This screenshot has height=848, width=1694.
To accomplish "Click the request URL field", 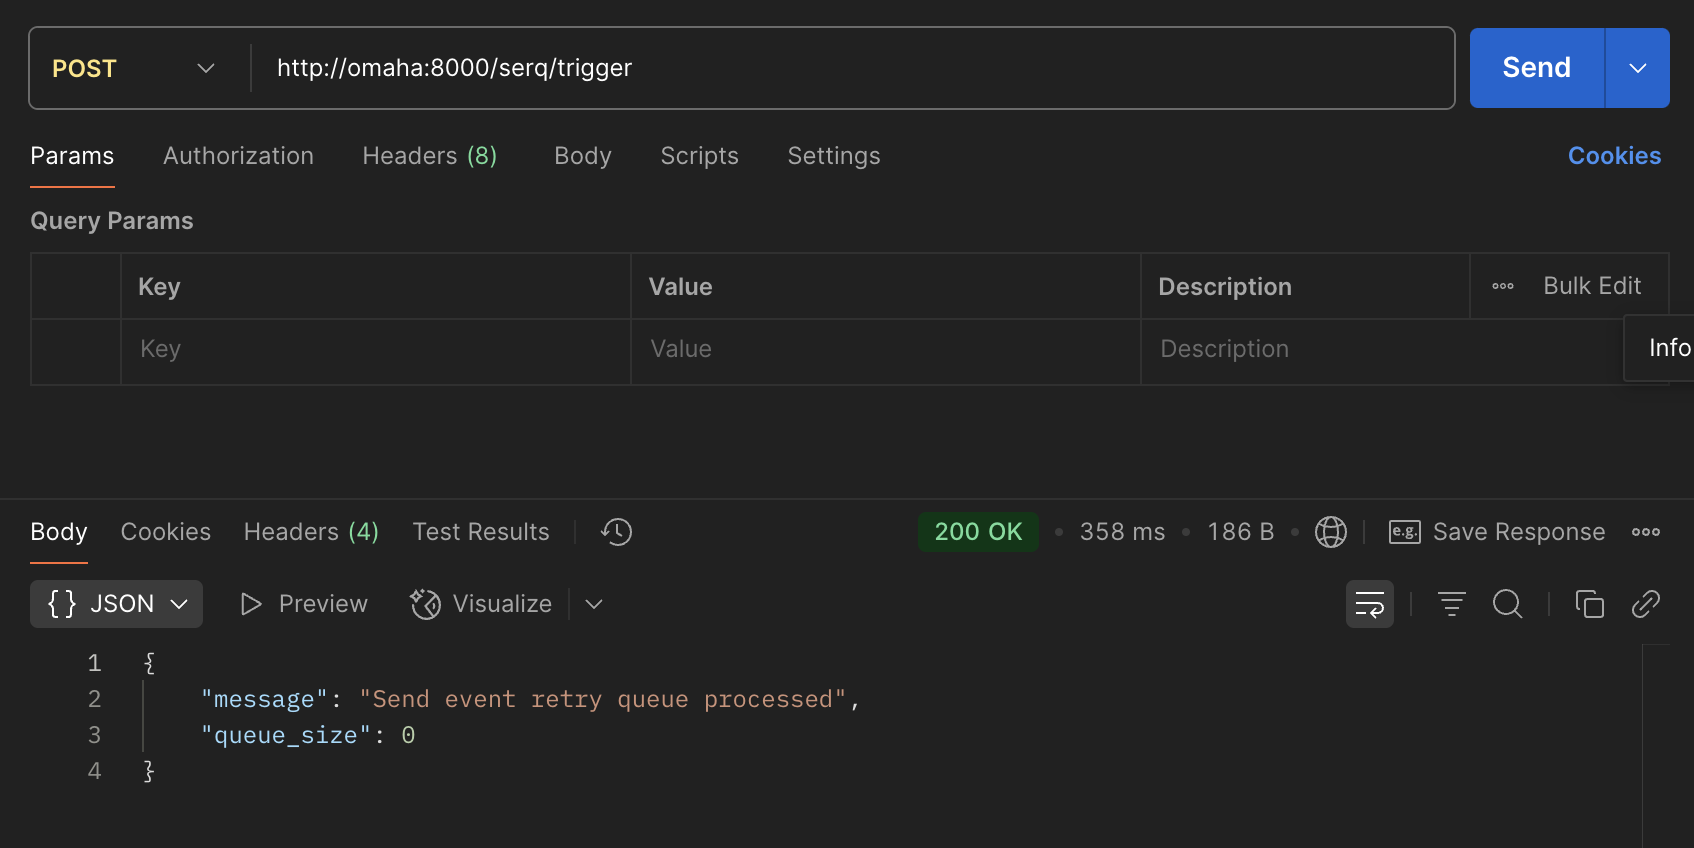I will click(x=850, y=68).
